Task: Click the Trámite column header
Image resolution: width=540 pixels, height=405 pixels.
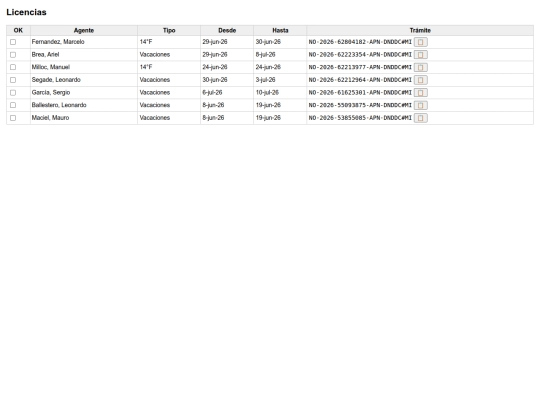Action: coord(420,30)
